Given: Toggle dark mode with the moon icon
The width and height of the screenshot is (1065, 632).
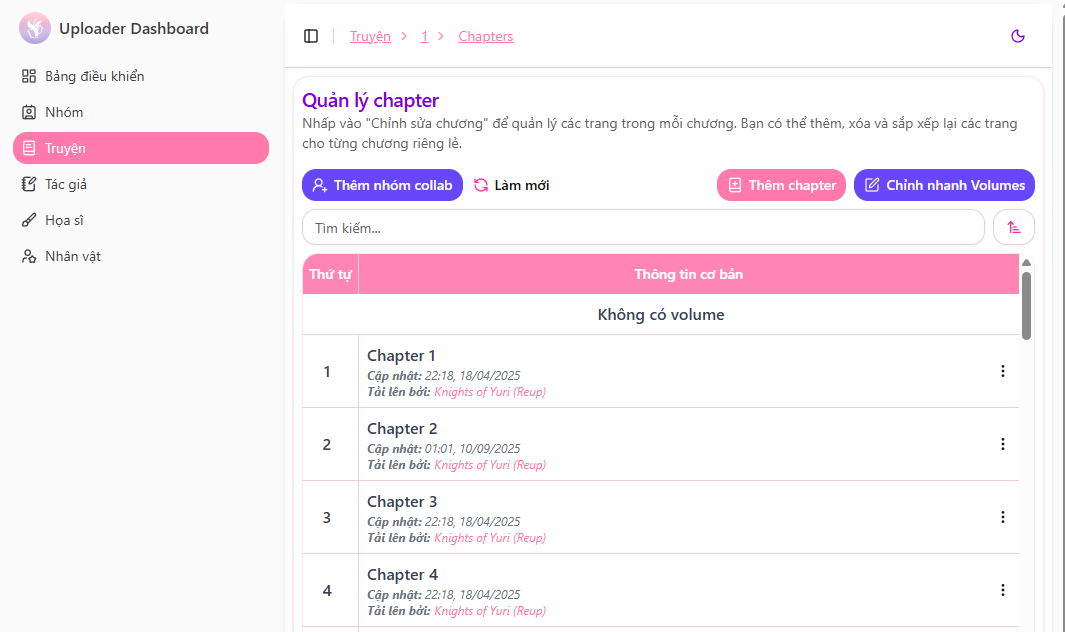Looking at the screenshot, I should pos(1017,36).
